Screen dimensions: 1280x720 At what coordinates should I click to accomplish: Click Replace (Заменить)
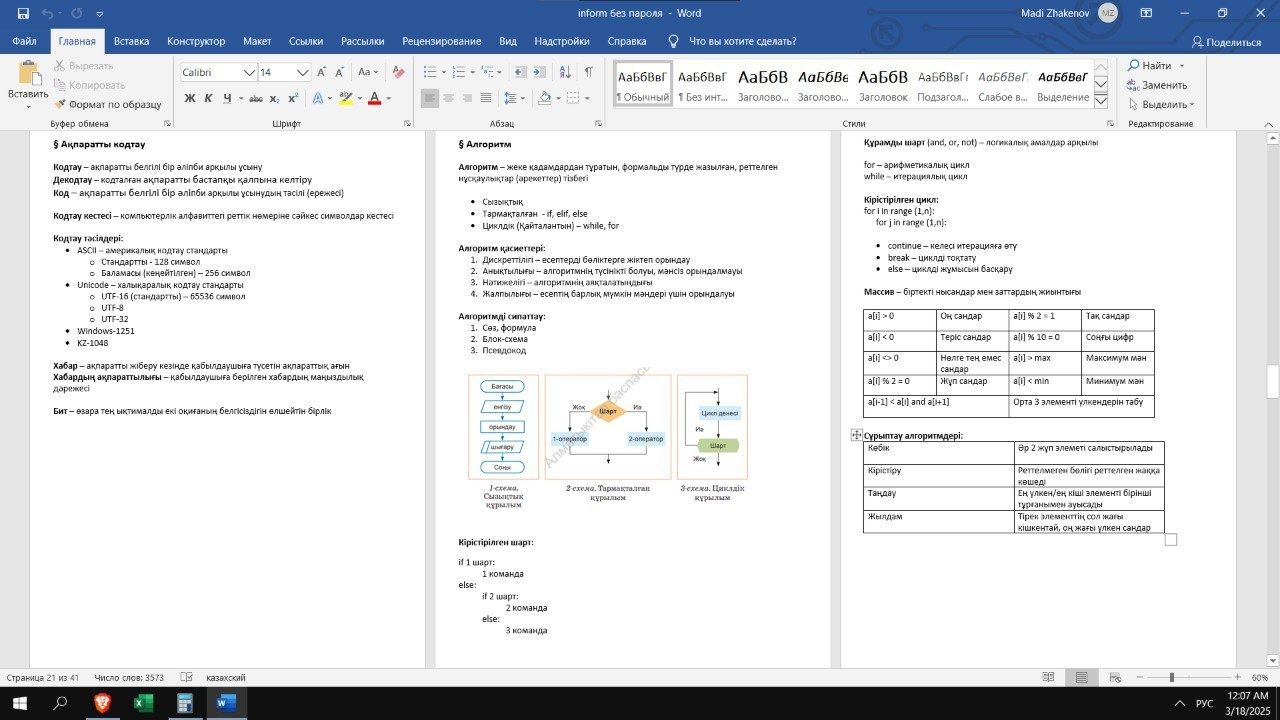click(1157, 85)
